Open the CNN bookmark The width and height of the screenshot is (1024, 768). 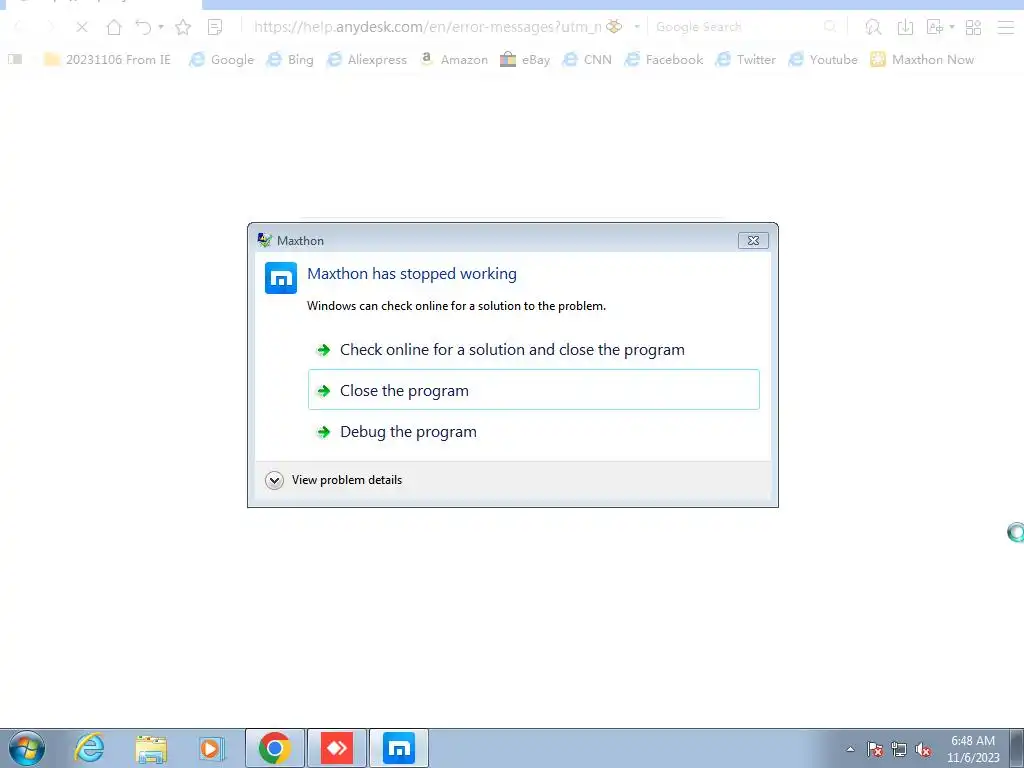point(587,59)
